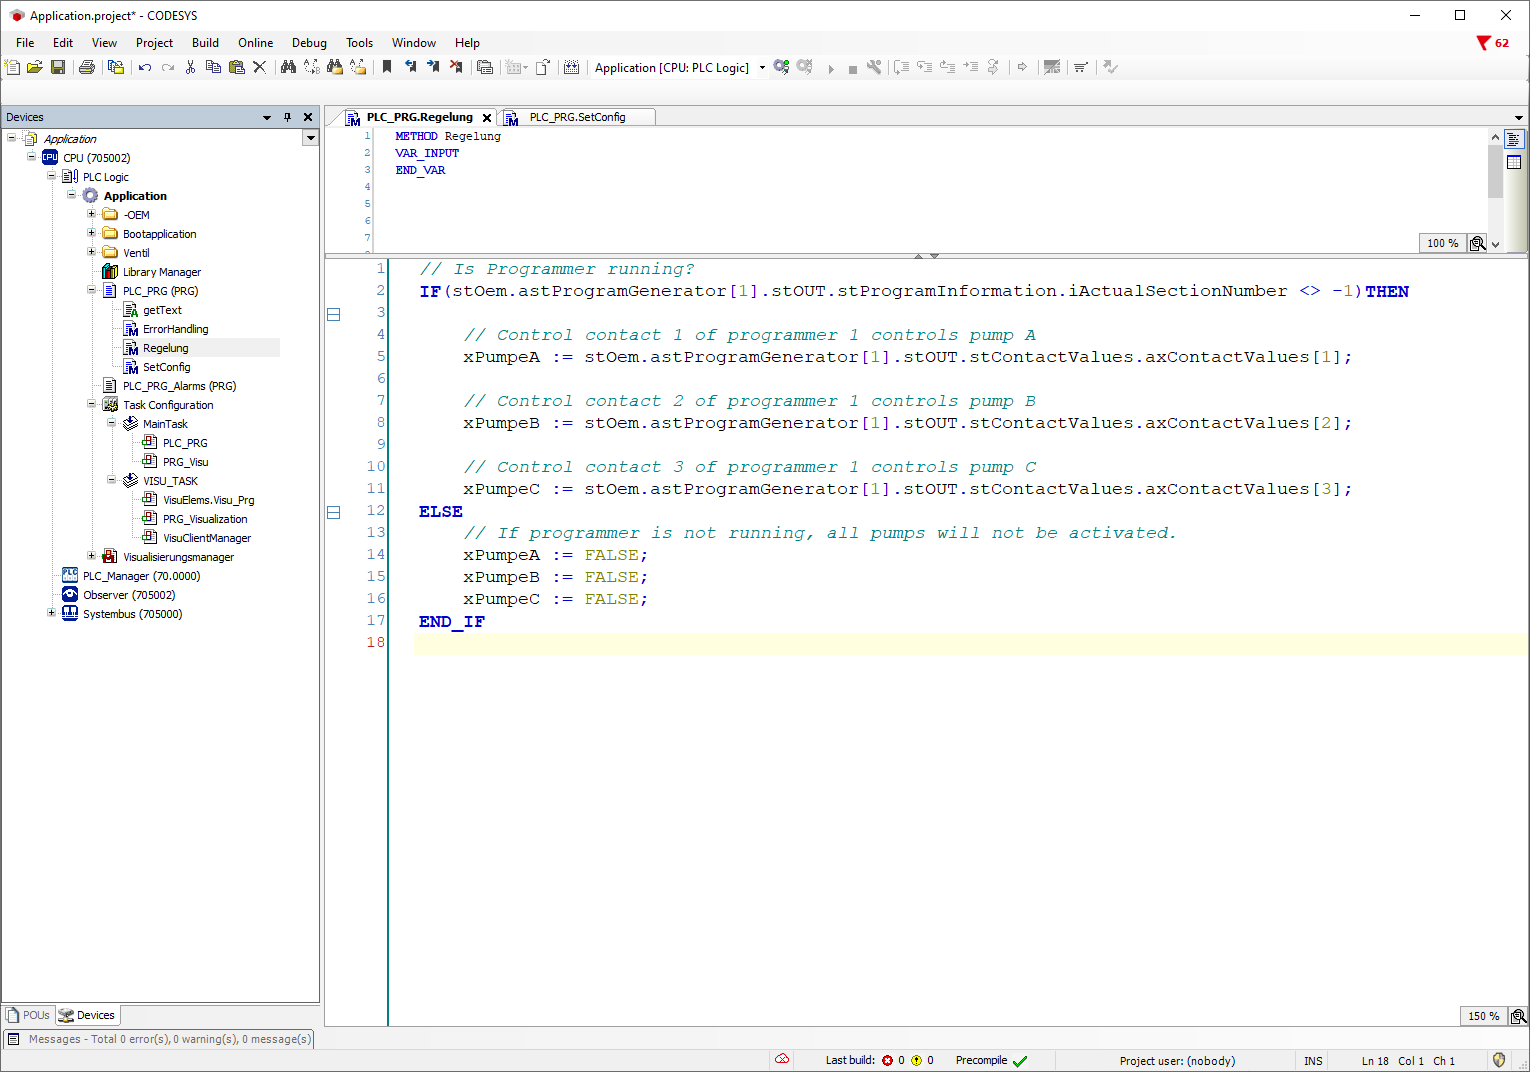1530x1072 pixels.
Task: Open the notifications flag showing 62
Action: click(1492, 43)
